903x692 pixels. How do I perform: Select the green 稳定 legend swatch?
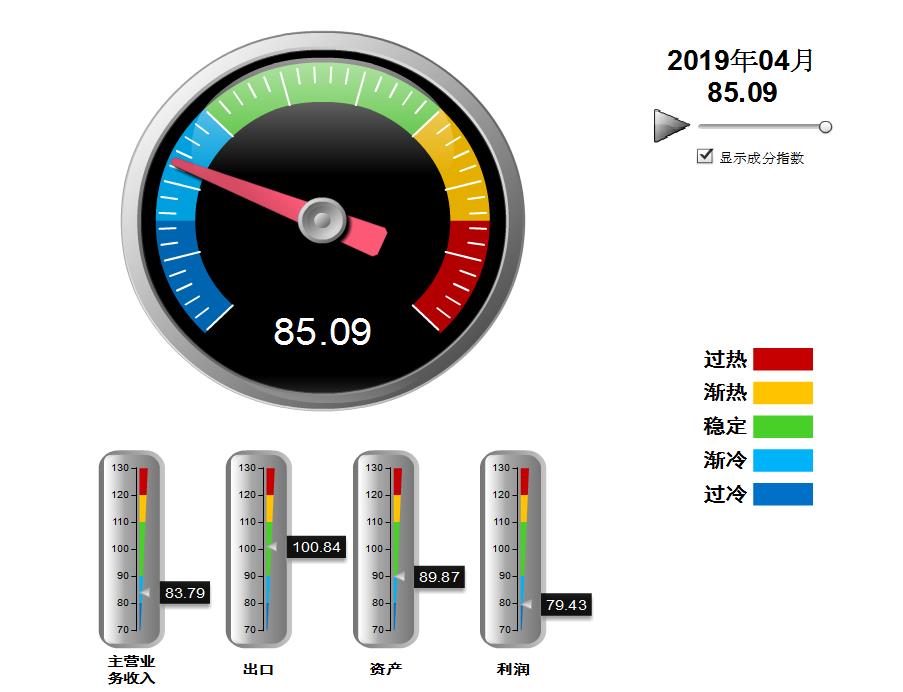(782, 427)
